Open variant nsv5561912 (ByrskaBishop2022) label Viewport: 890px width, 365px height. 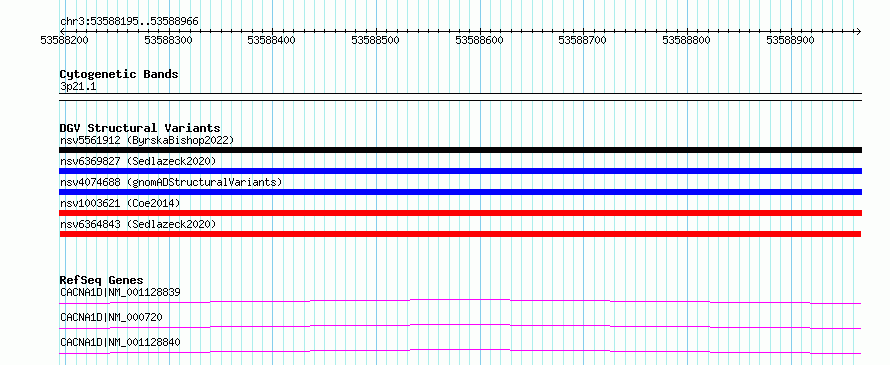[x=147, y=140]
